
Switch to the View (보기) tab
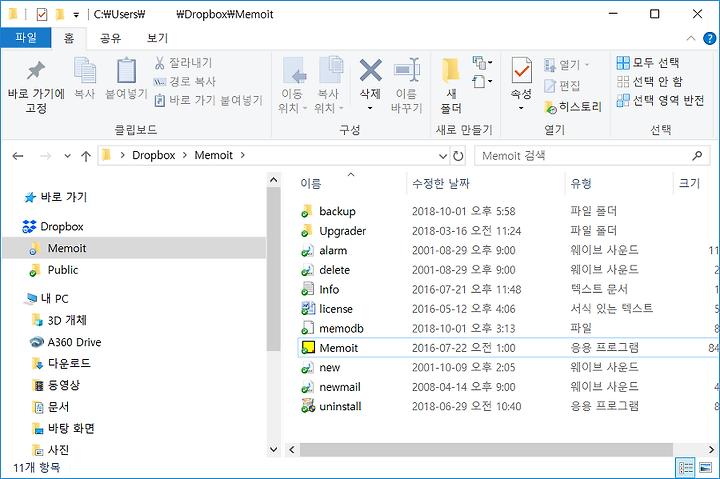pos(157,38)
